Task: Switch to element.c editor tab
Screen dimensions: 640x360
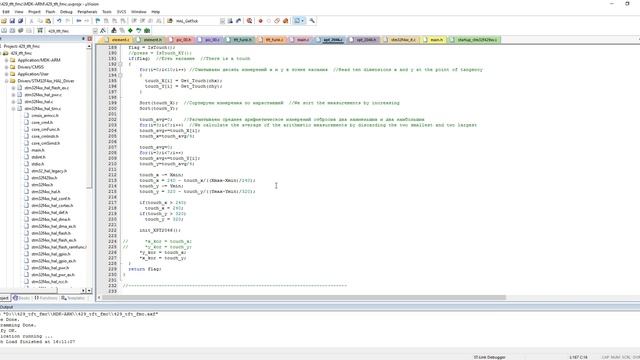Action: 117,40
